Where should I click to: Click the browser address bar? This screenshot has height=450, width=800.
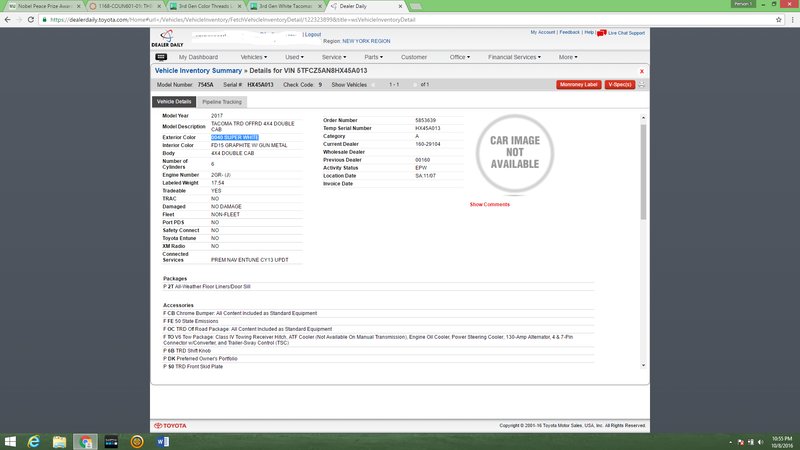click(408, 19)
